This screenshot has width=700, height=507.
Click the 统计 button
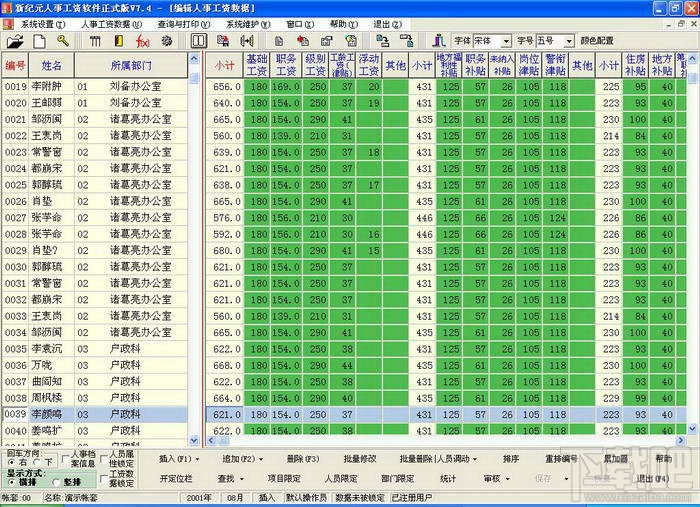pos(448,479)
